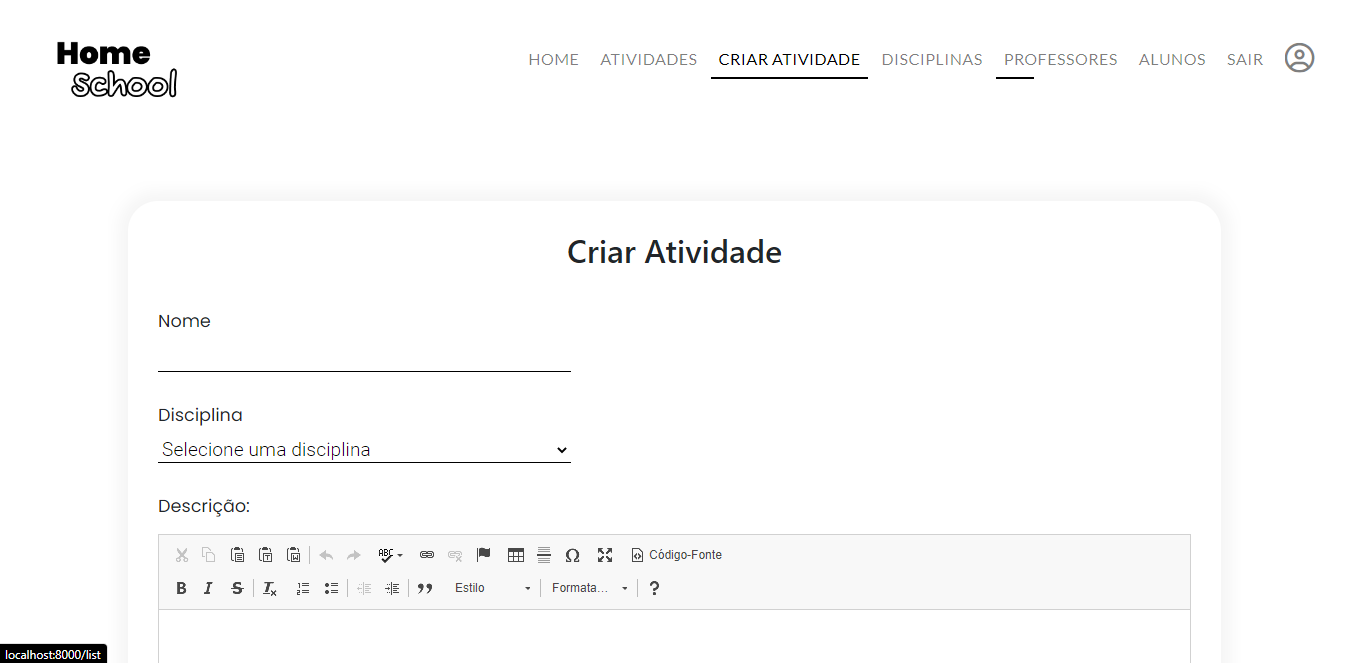Open the Disciplina selection dropdown

point(364,449)
